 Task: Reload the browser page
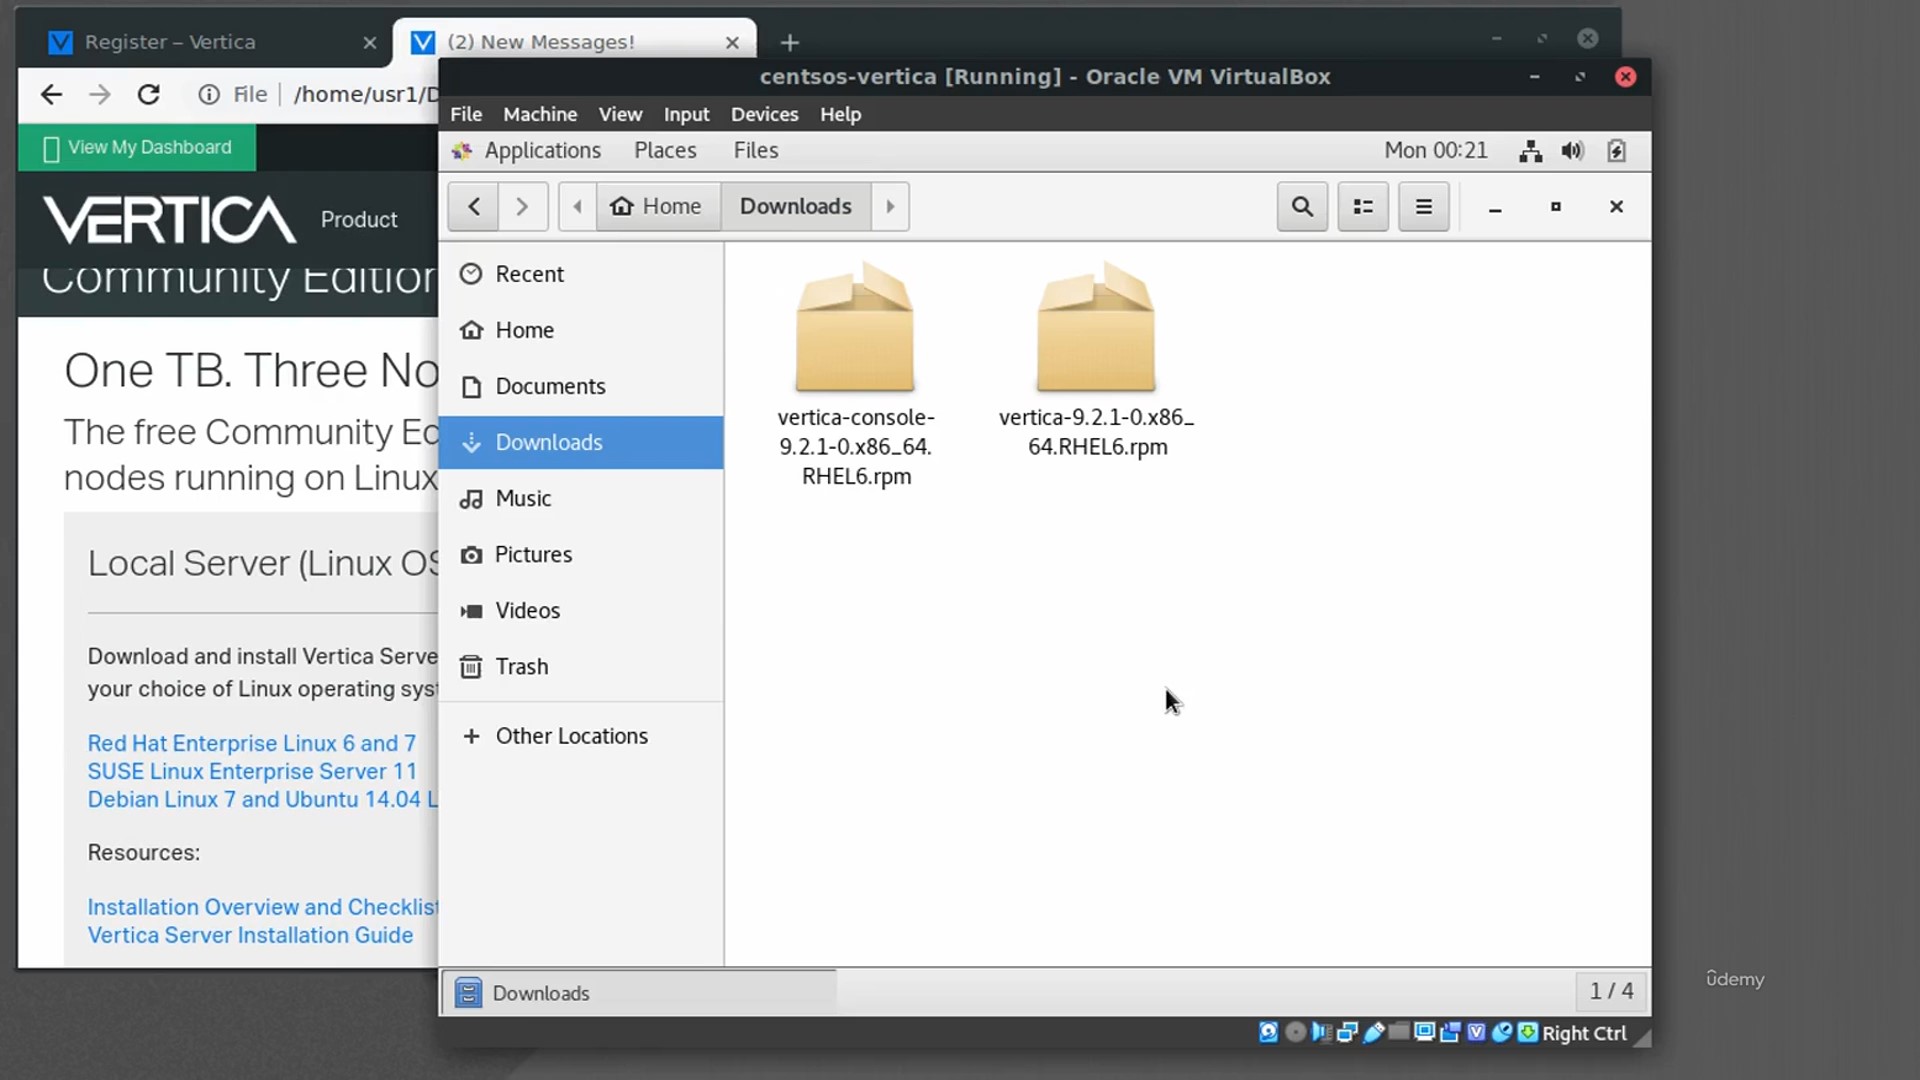[149, 94]
